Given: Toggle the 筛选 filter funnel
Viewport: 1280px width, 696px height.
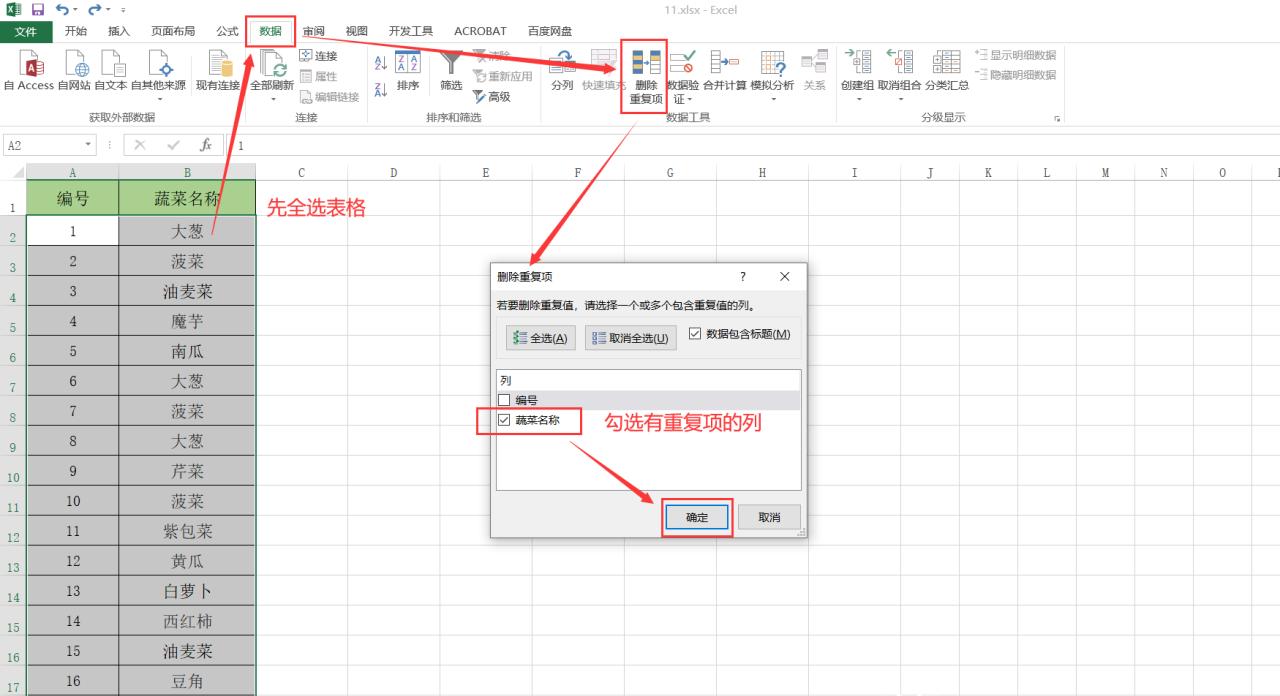Looking at the screenshot, I should point(452,70).
